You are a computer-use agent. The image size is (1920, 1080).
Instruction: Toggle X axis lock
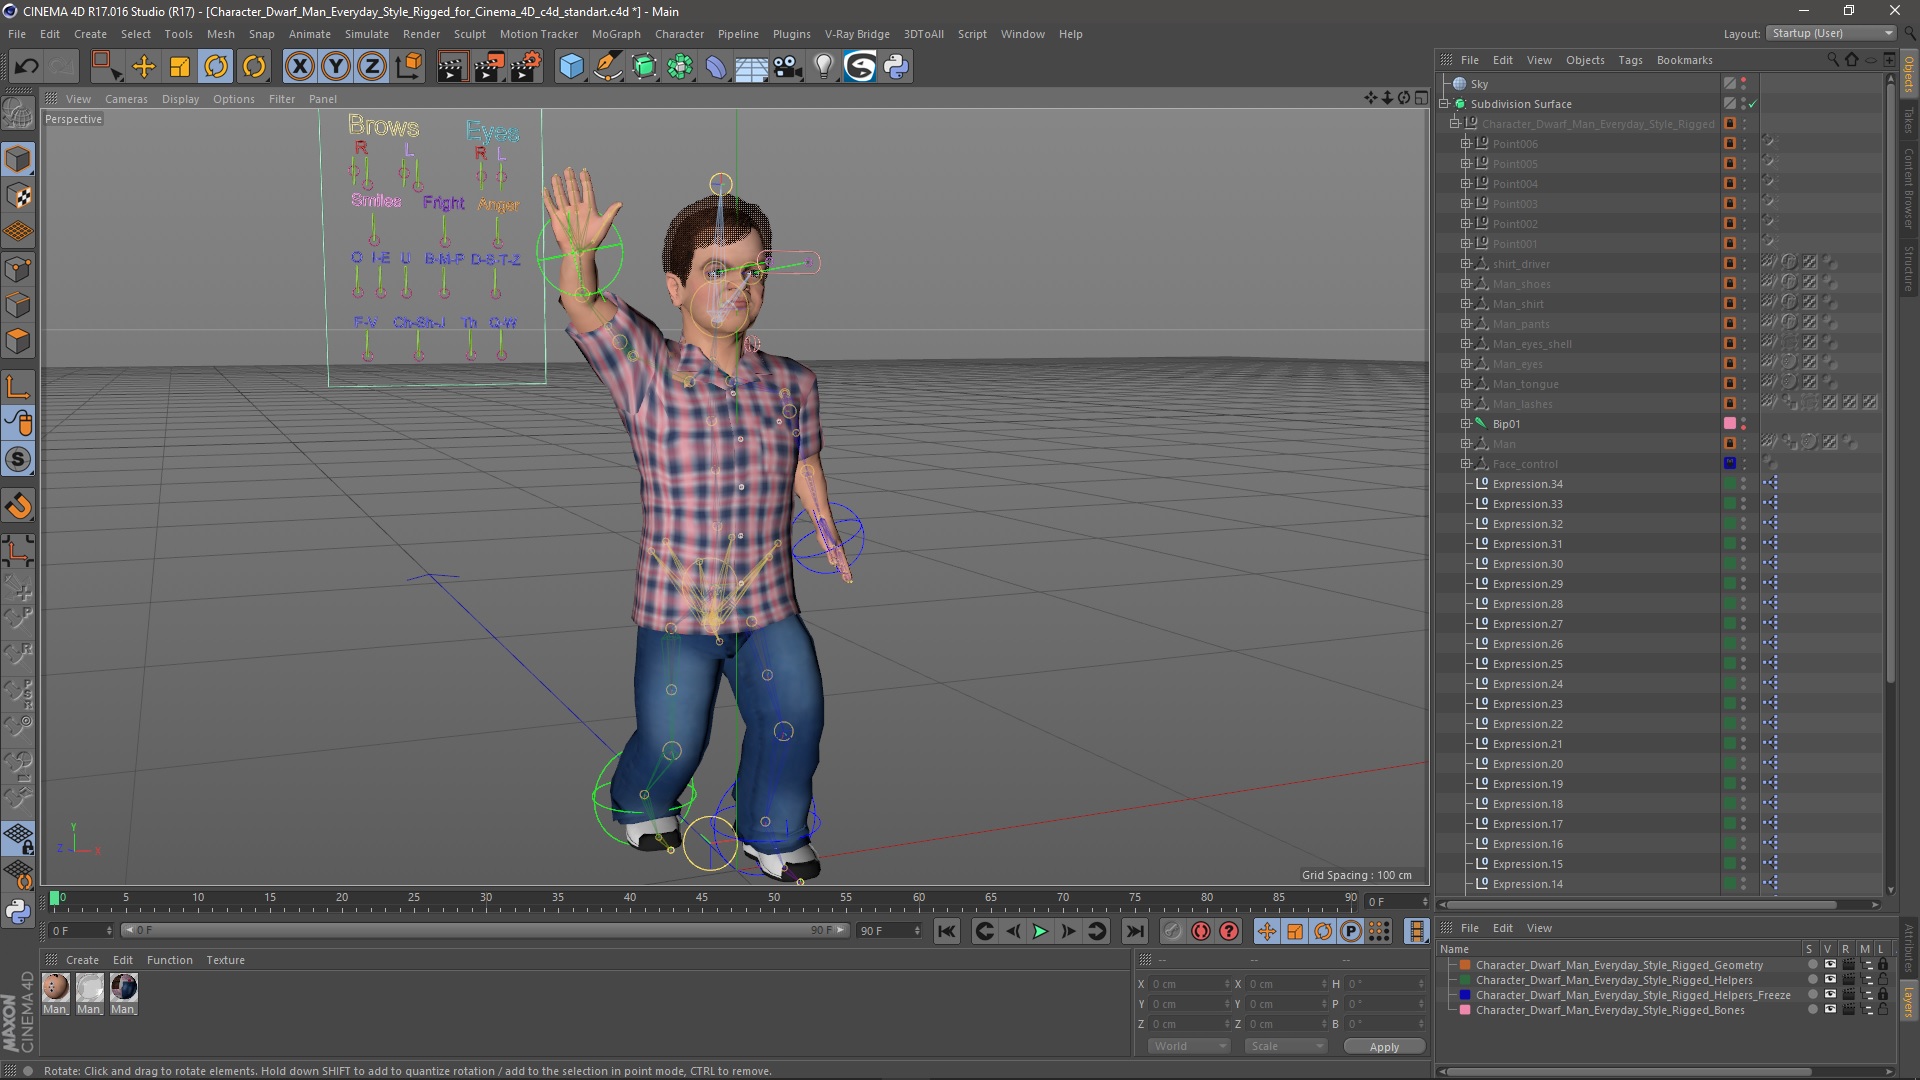(299, 67)
